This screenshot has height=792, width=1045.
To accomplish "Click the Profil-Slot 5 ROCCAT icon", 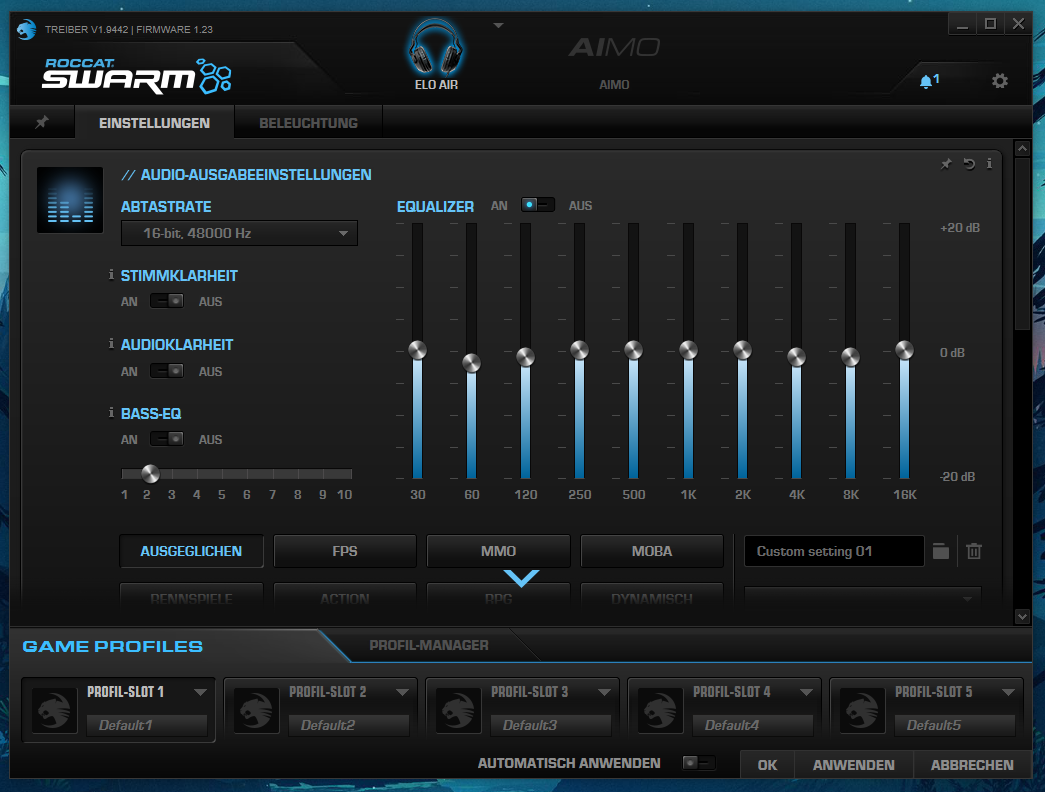I will (x=862, y=711).
